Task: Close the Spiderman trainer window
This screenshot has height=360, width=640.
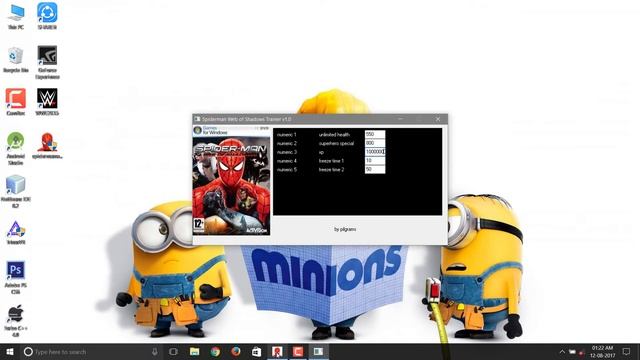Action: [438, 119]
